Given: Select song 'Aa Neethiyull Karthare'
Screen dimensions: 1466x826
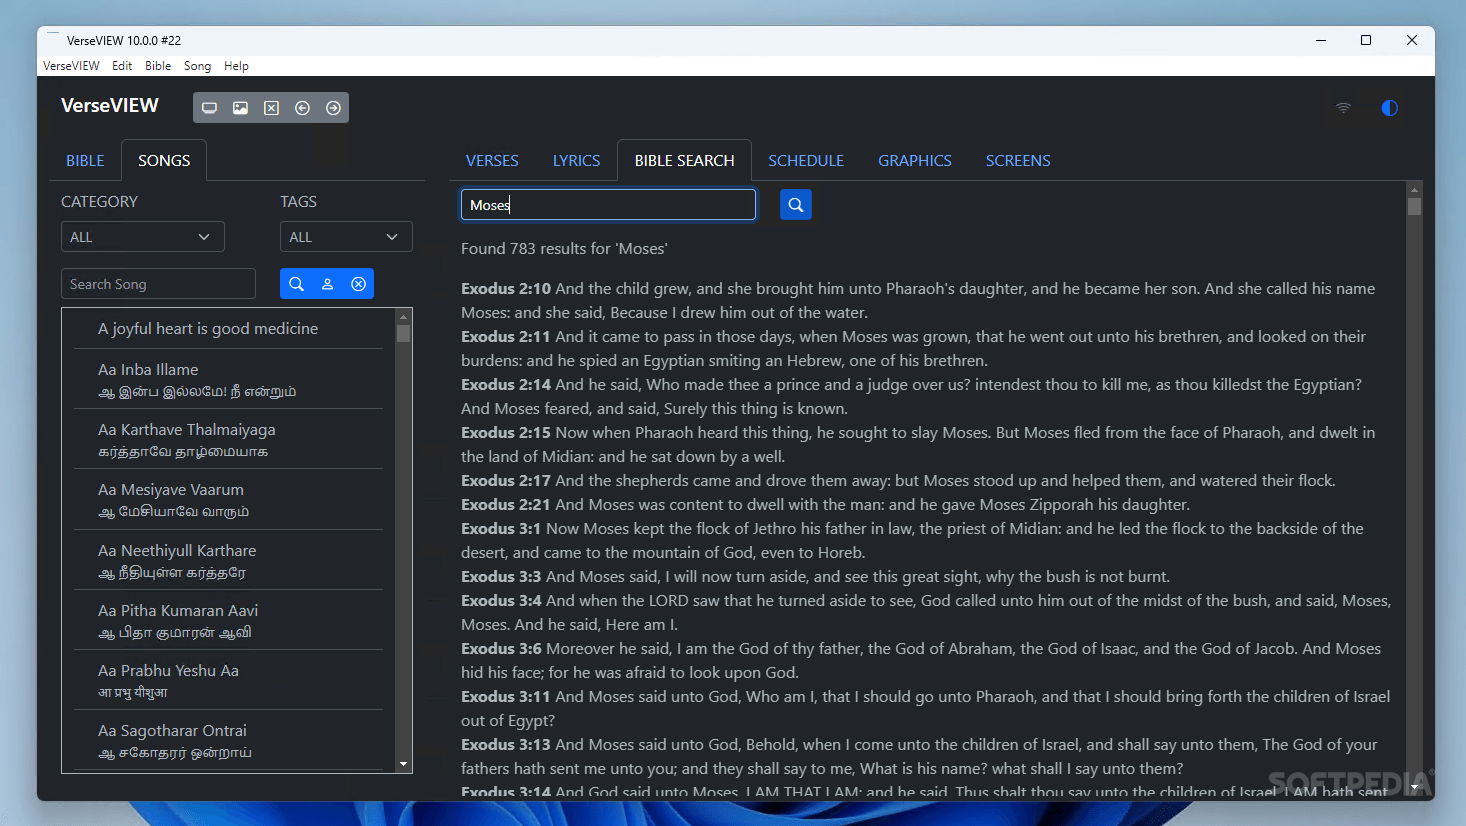Looking at the screenshot, I should (228, 561).
